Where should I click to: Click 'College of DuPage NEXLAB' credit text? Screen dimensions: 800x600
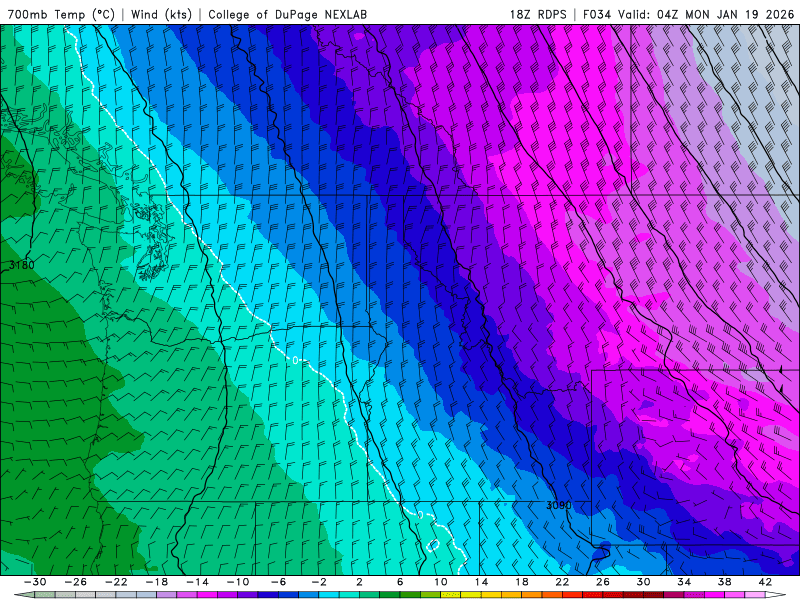coord(288,15)
